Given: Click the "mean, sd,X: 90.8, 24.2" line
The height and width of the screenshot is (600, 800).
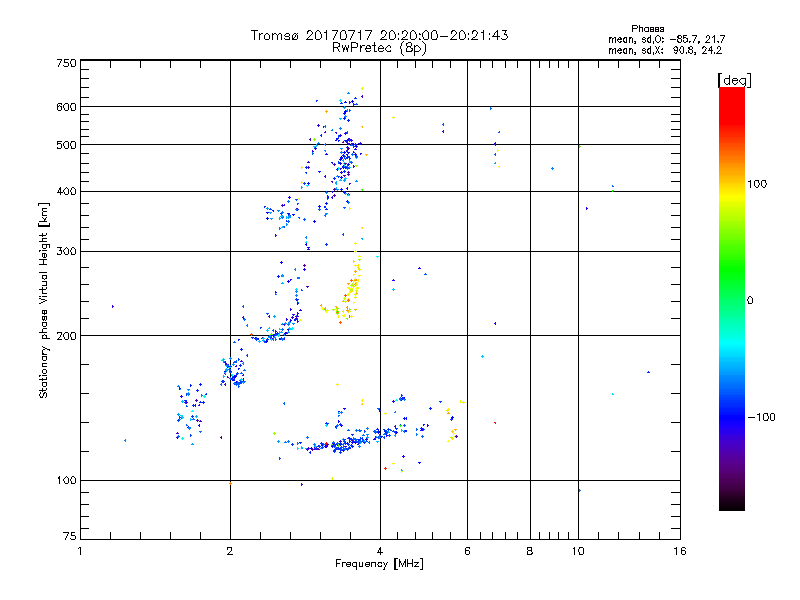Looking at the screenshot, I should tap(665, 50).
